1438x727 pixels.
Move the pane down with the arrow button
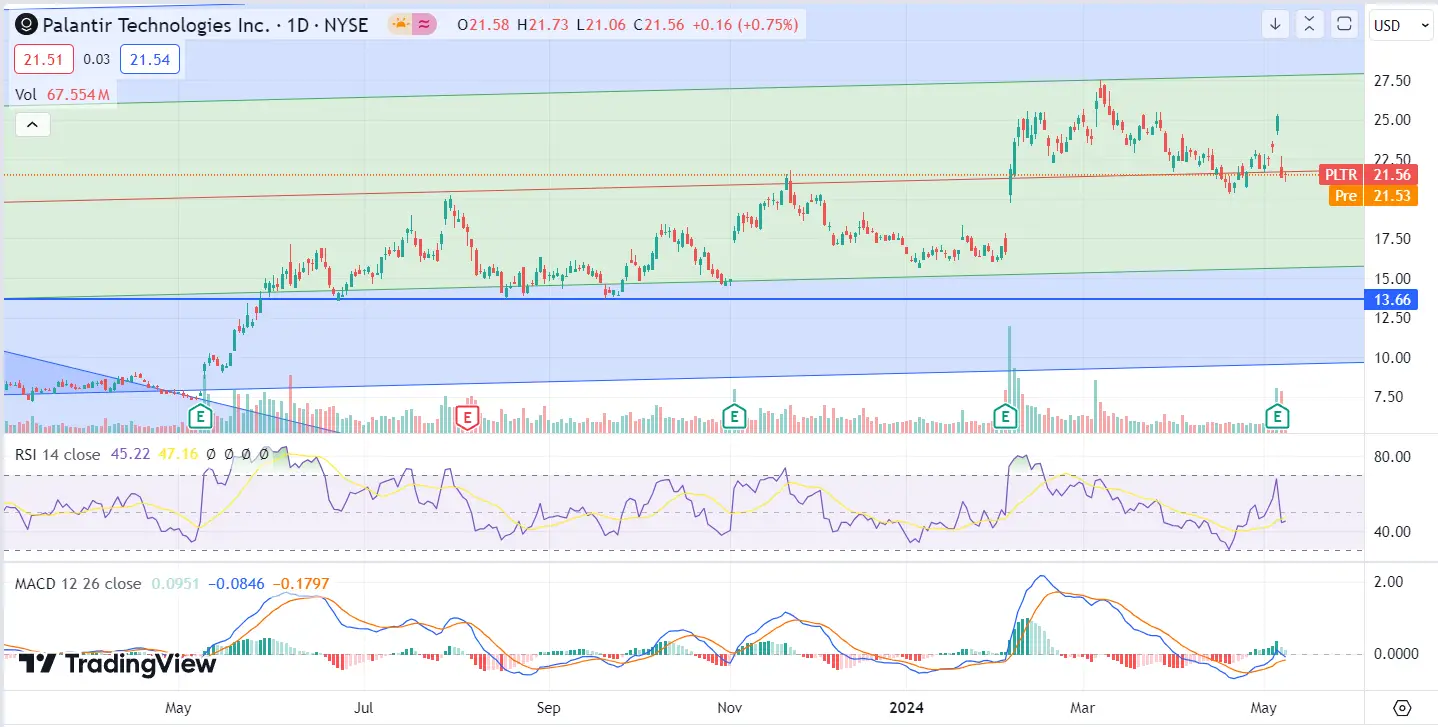click(x=1275, y=25)
